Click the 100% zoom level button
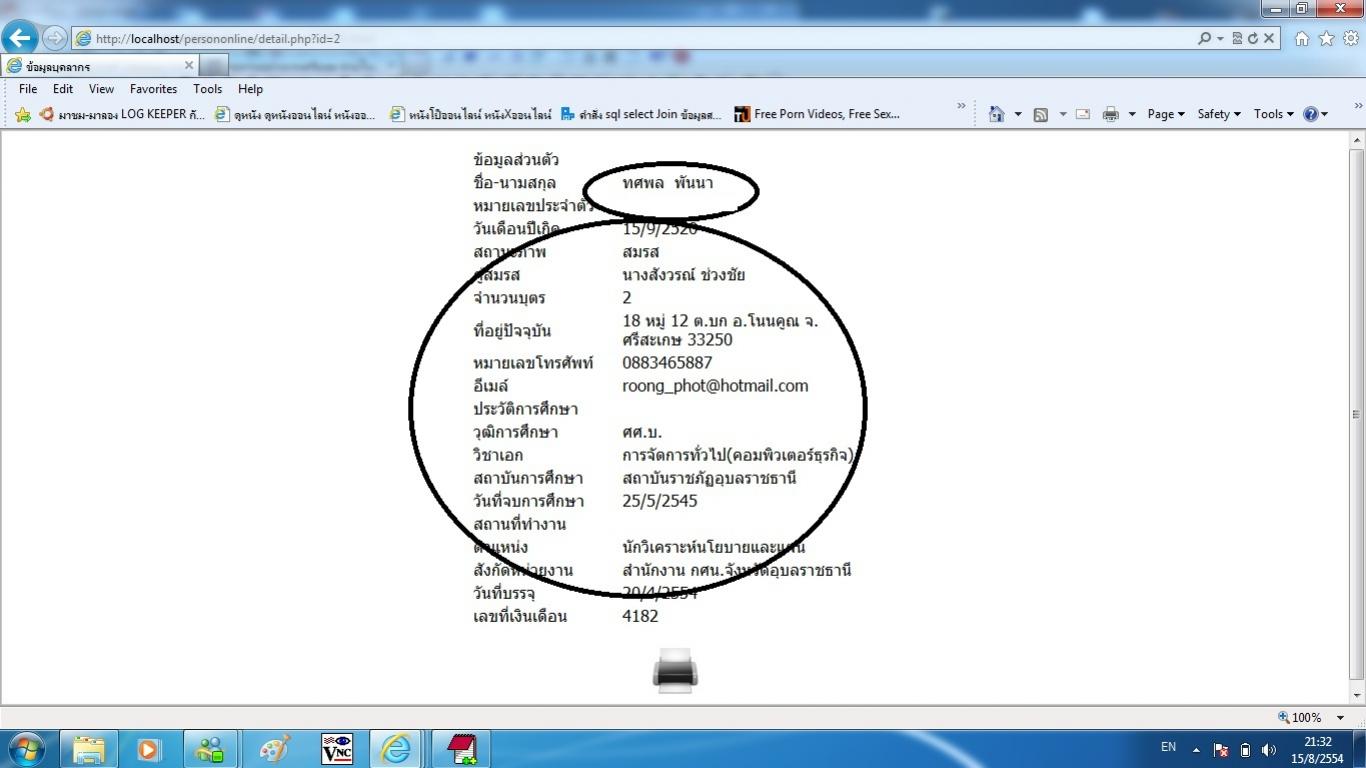The width and height of the screenshot is (1366, 768). click(1300, 717)
